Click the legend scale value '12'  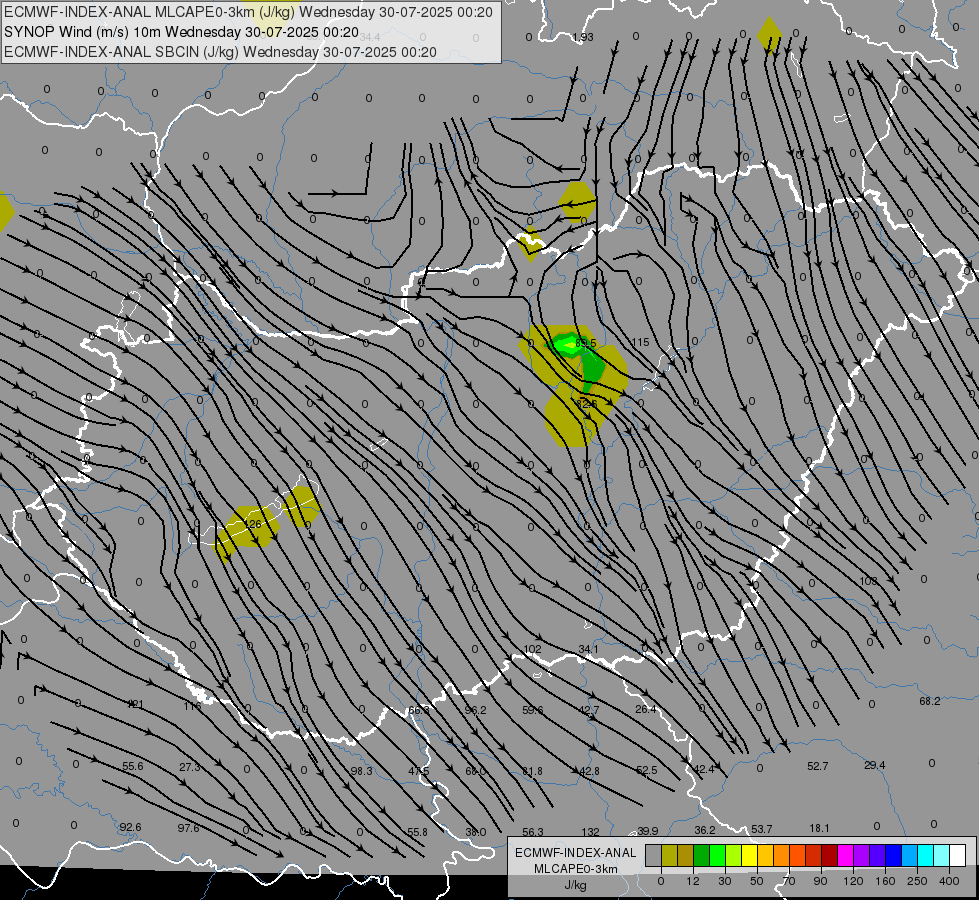point(692,881)
